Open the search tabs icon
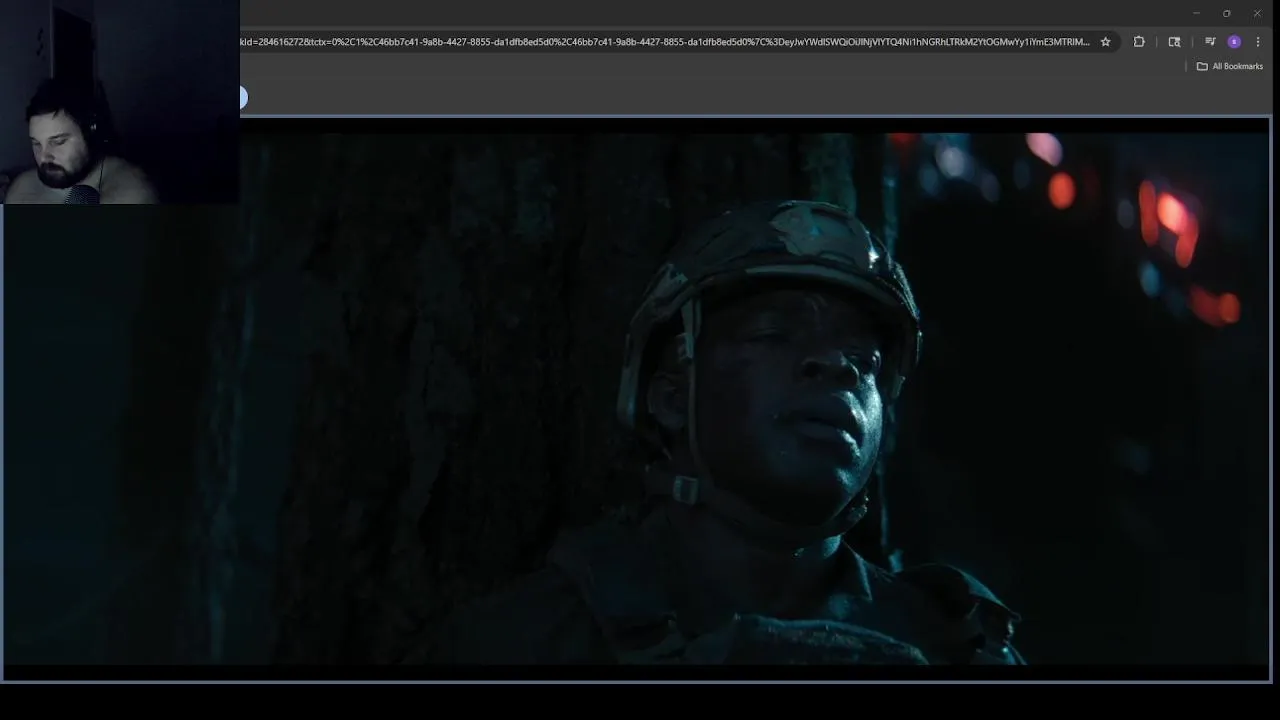 (x=1174, y=42)
